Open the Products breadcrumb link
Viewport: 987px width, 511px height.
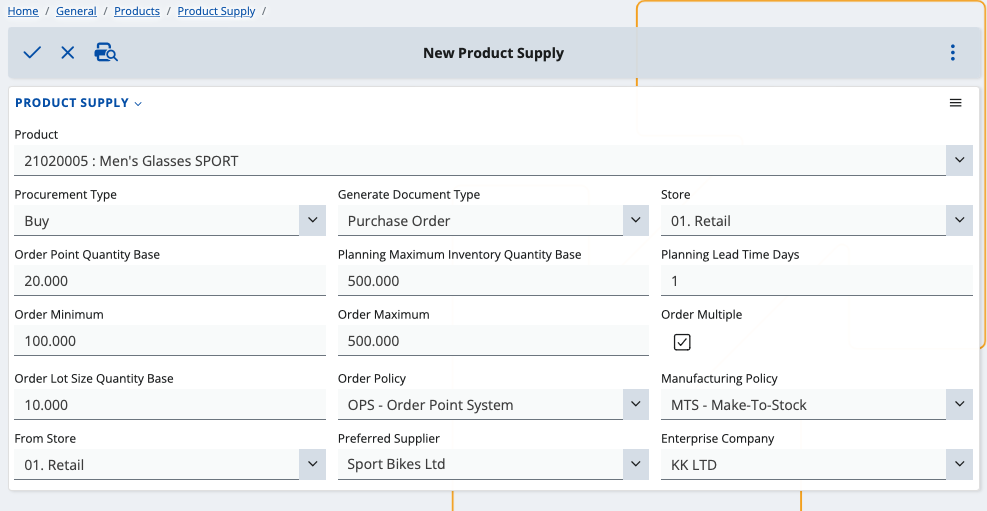point(137,11)
